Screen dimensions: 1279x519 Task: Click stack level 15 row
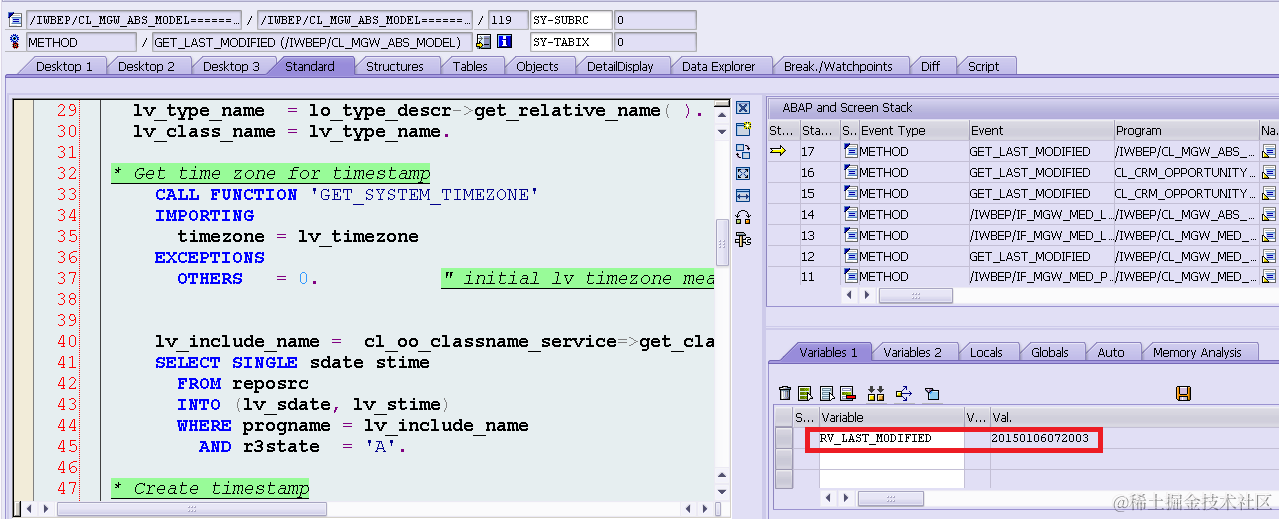1022,193
